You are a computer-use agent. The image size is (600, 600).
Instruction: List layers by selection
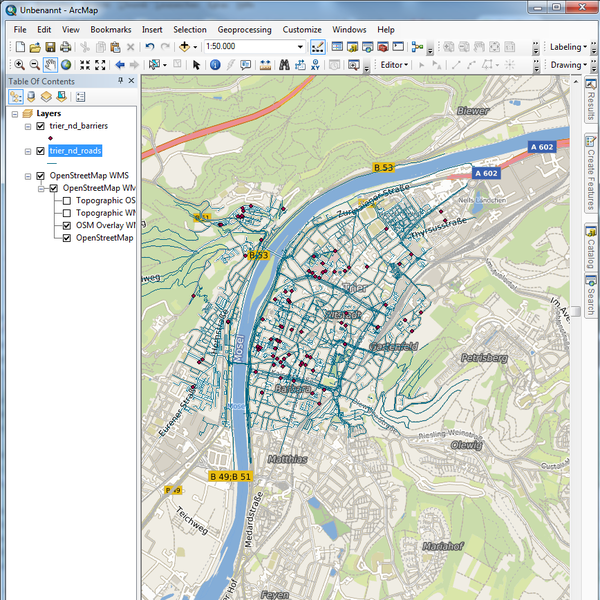(61, 96)
